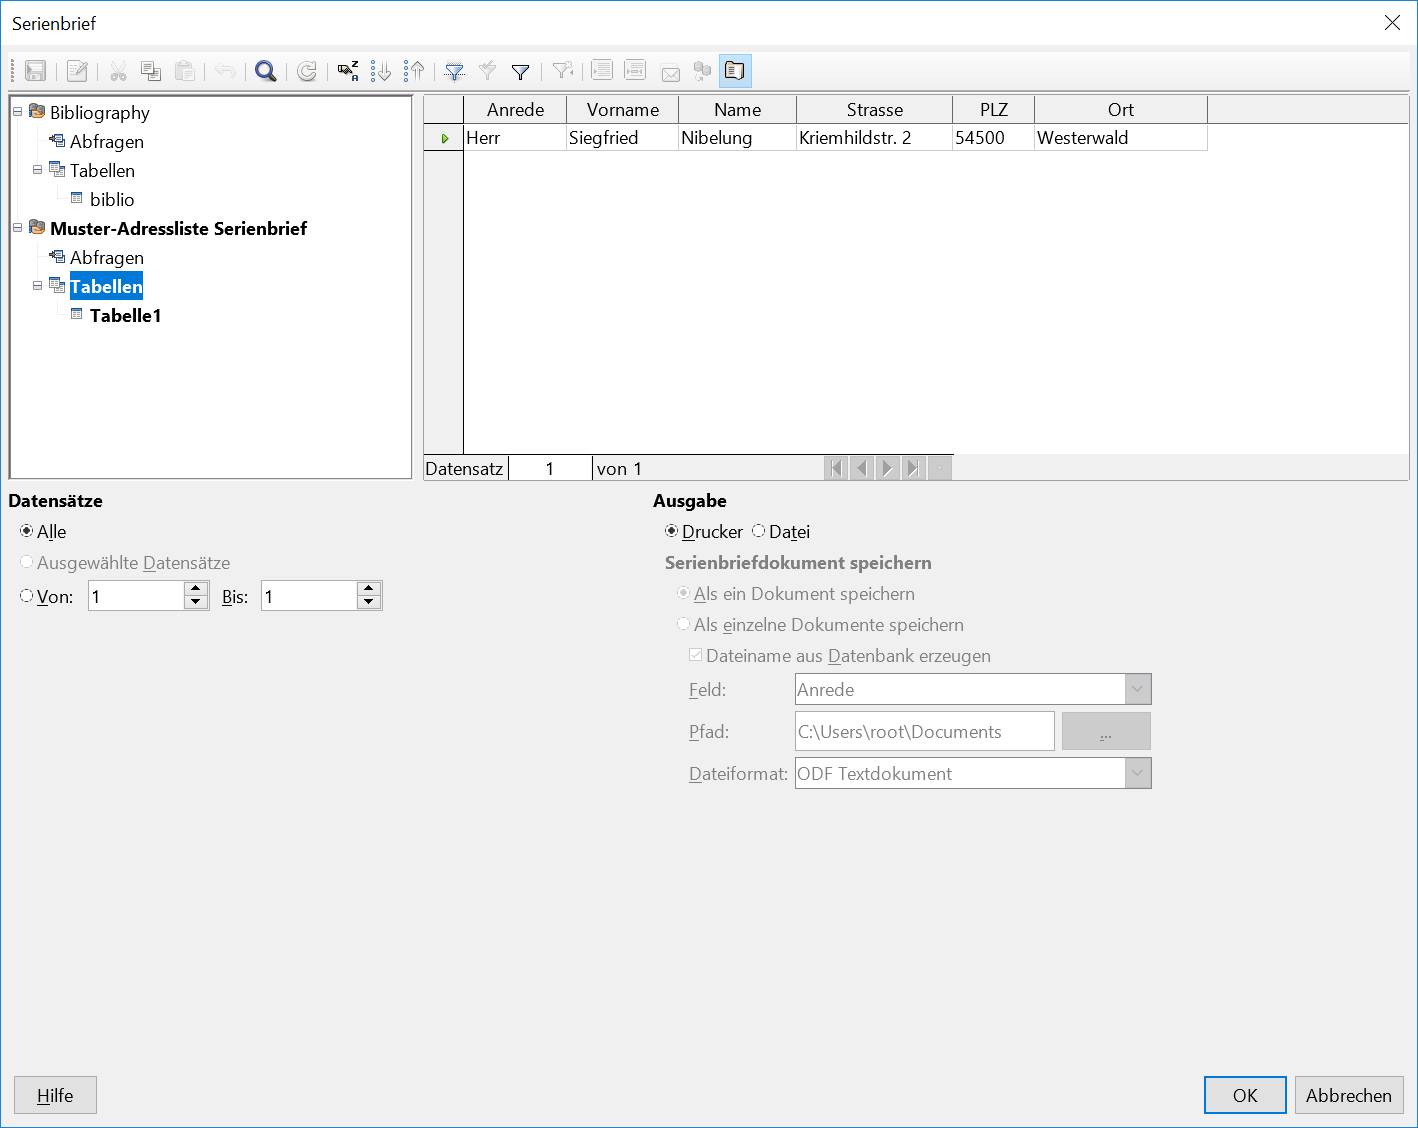
Task: Open the Feld dropdown showing Anrede
Action: click(1138, 689)
